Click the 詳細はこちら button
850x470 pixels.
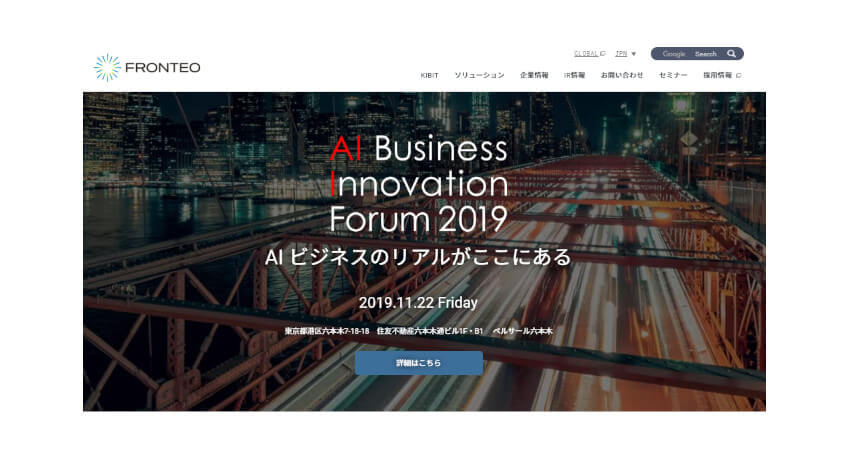pos(419,363)
